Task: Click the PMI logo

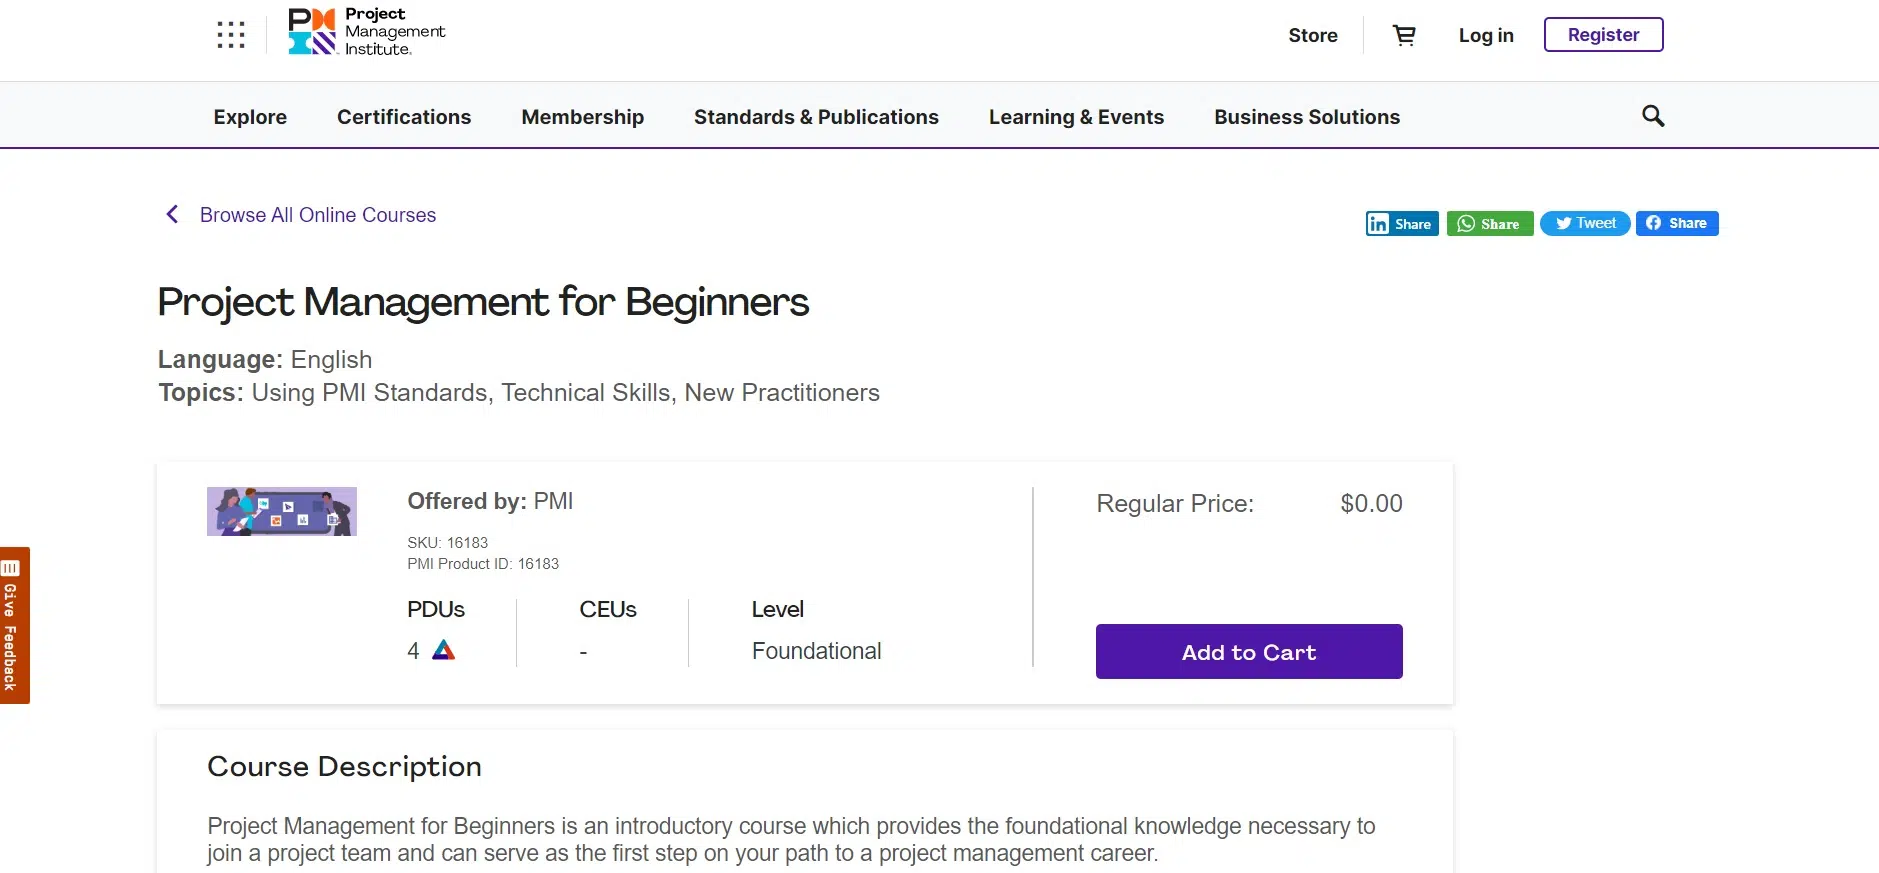Action: pos(366,32)
